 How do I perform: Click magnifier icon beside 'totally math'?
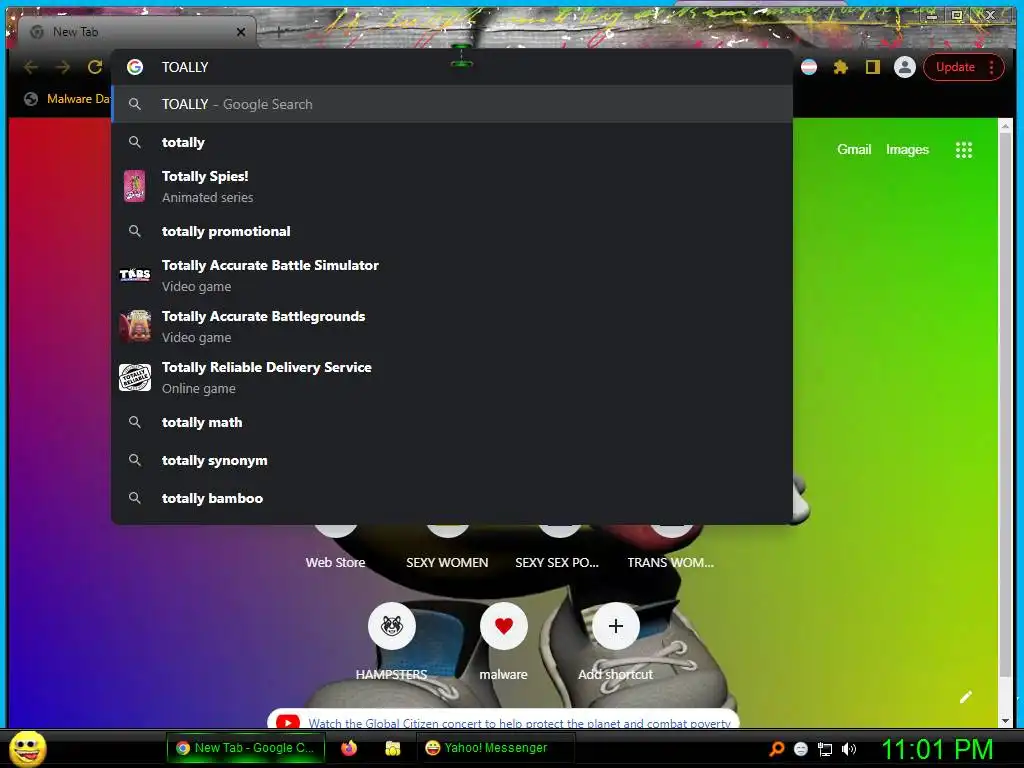click(x=135, y=422)
